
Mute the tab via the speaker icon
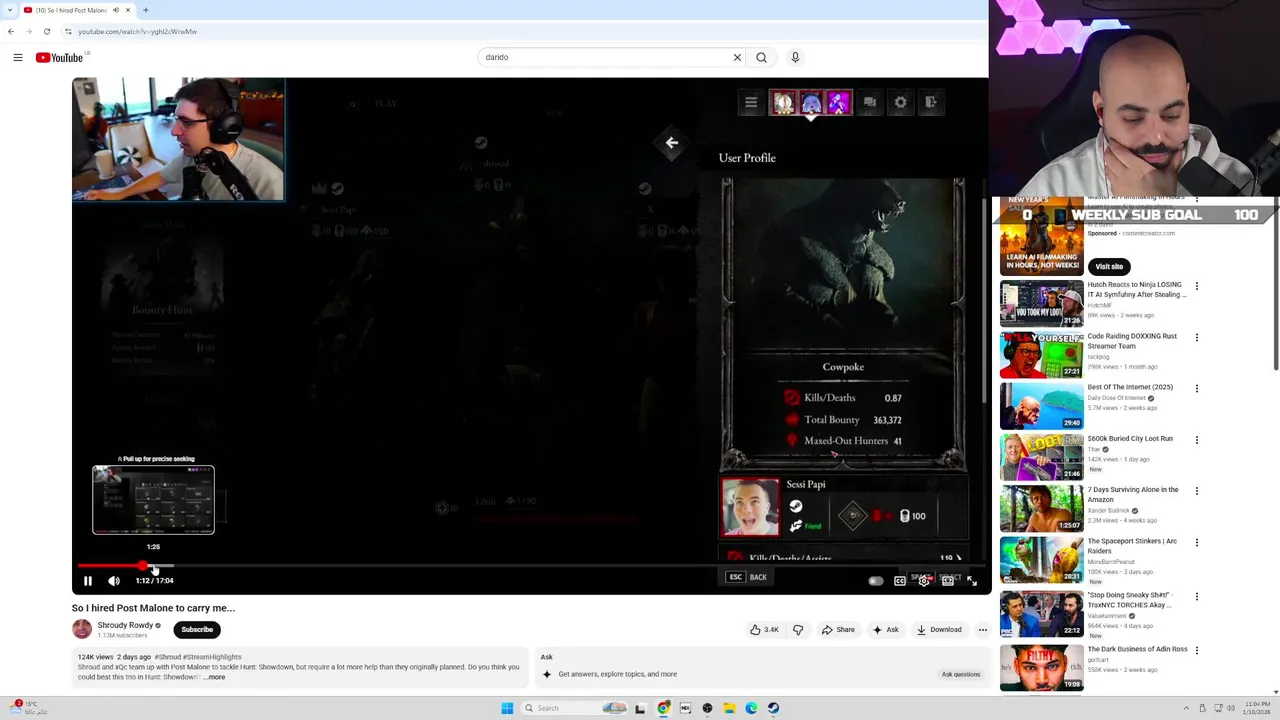click(115, 10)
